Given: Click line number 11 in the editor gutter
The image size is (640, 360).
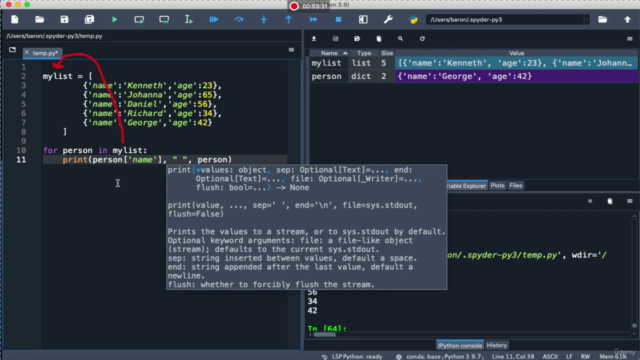Looking at the screenshot, I should click(x=21, y=160).
